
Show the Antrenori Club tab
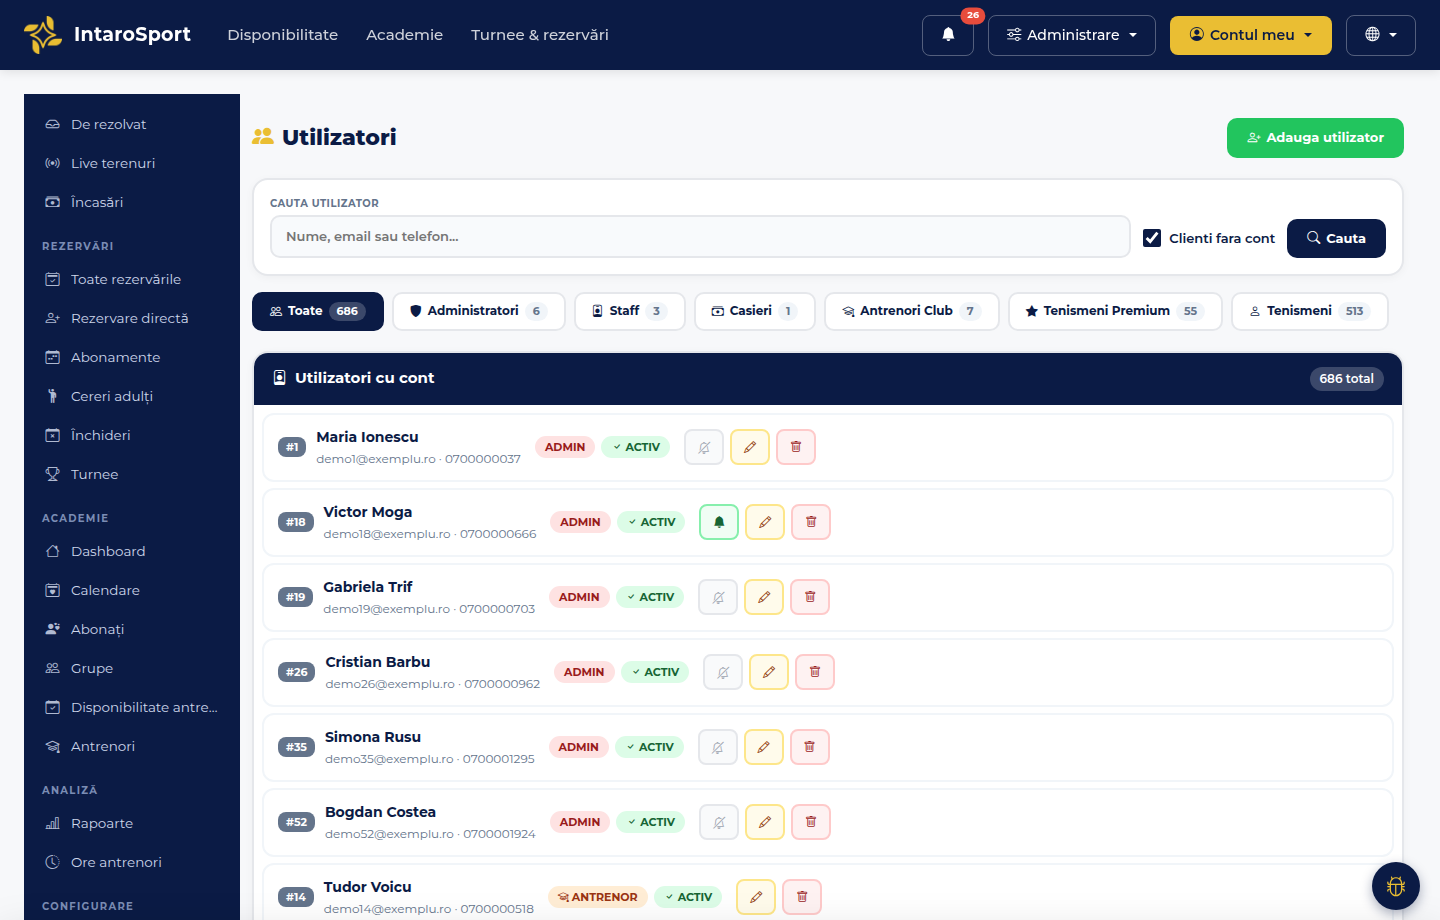pos(912,311)
